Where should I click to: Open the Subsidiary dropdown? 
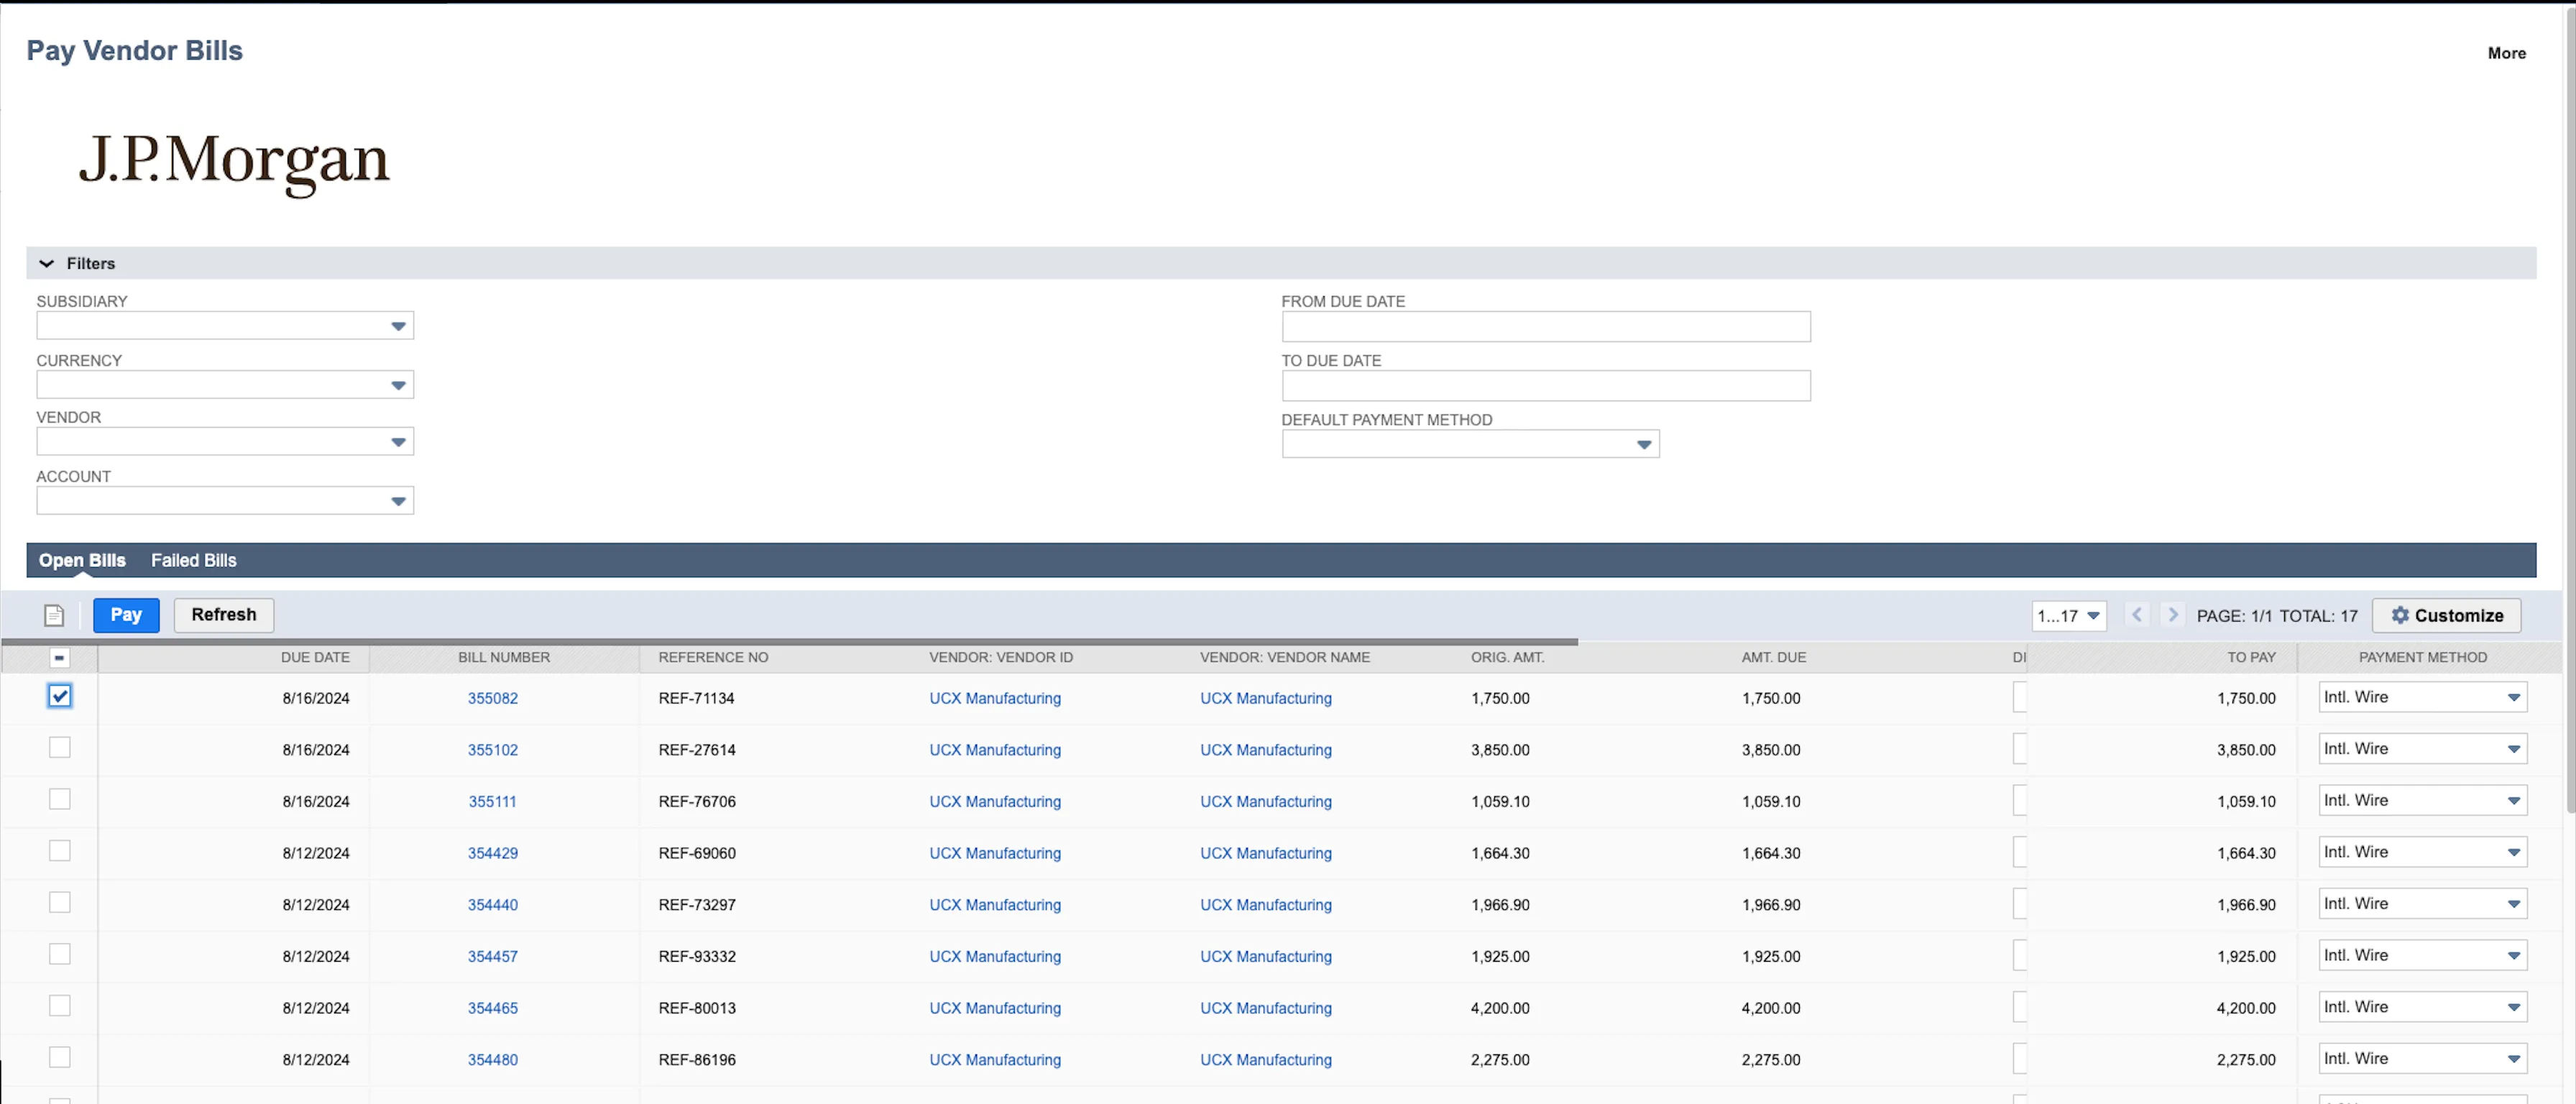coord(225,325)
